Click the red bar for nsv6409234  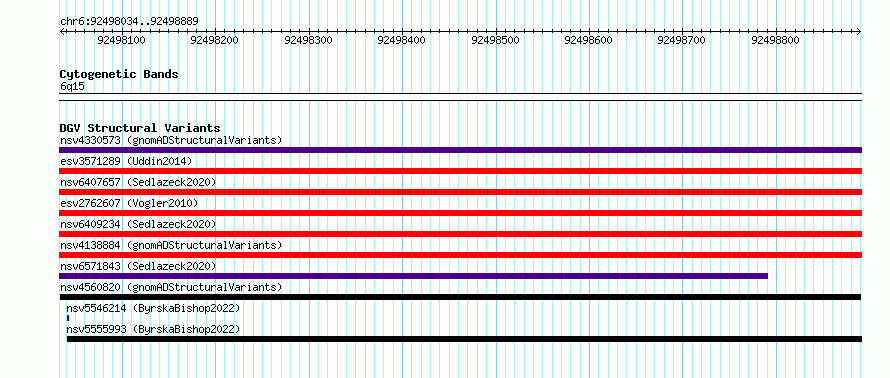[460, 234]
